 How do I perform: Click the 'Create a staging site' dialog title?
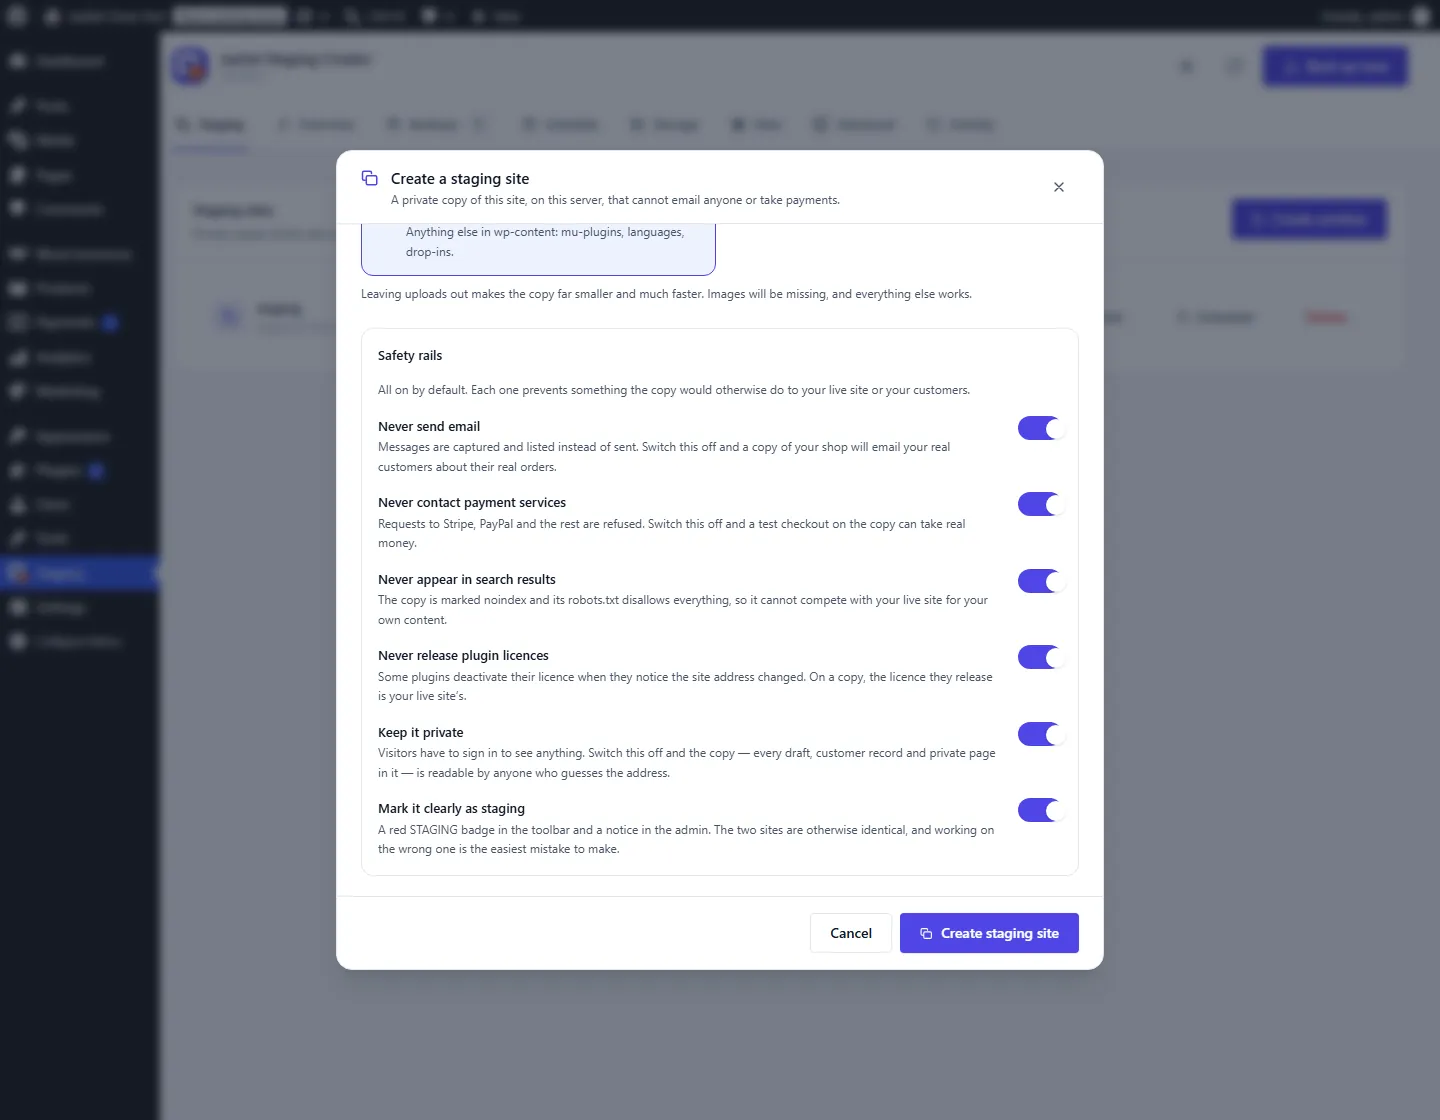[x=460, y=178]
